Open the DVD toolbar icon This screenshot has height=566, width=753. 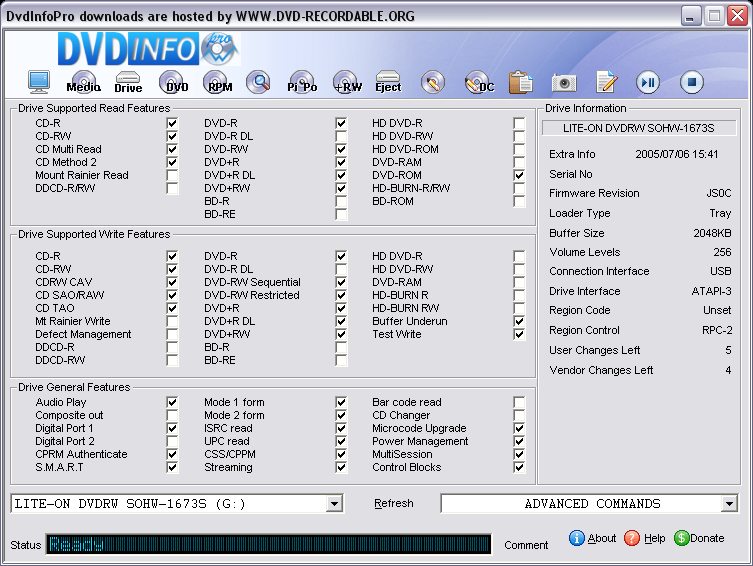172,82
